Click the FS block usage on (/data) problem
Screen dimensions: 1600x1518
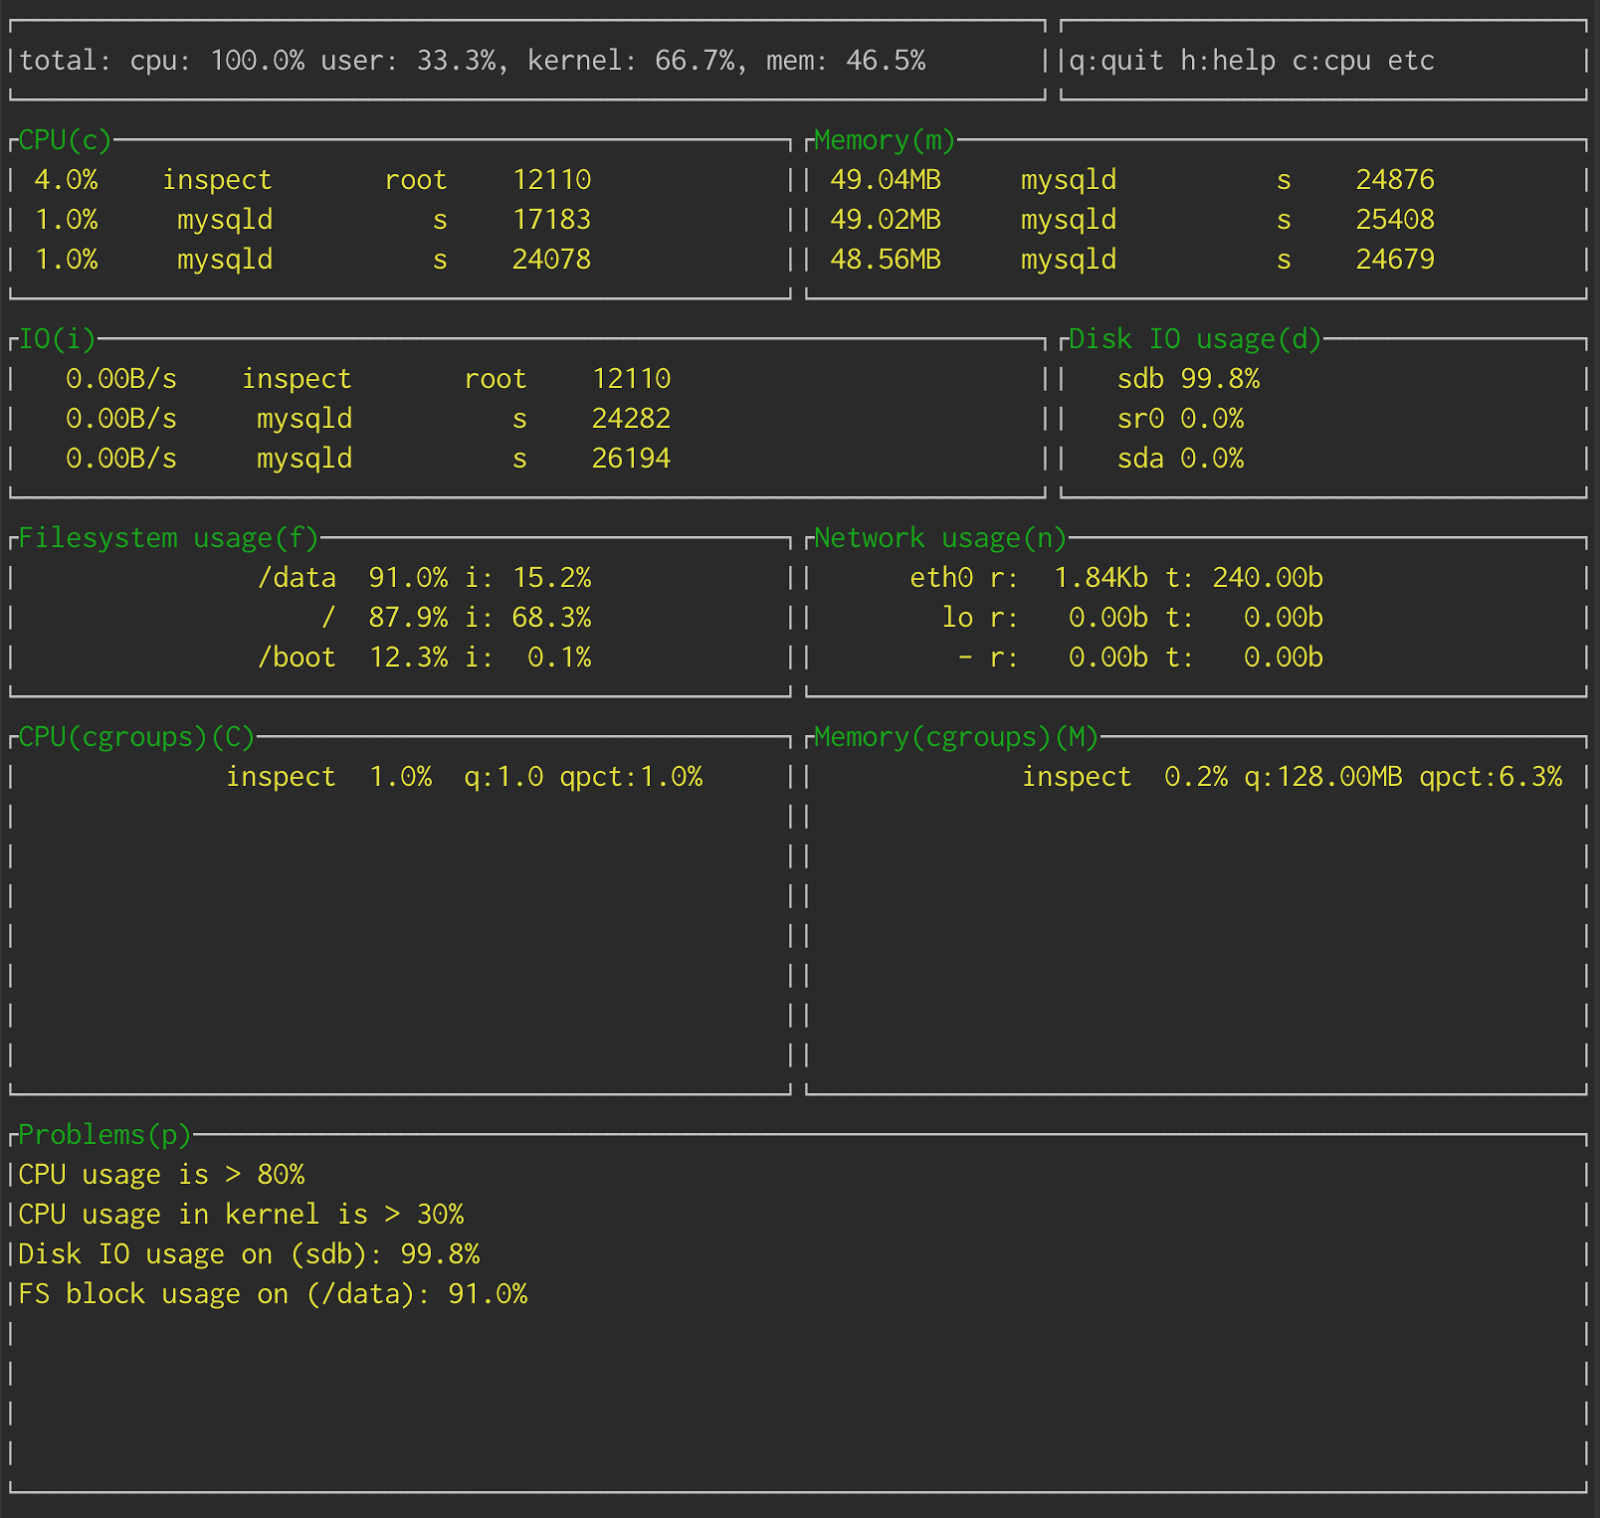click(273, 1295)
